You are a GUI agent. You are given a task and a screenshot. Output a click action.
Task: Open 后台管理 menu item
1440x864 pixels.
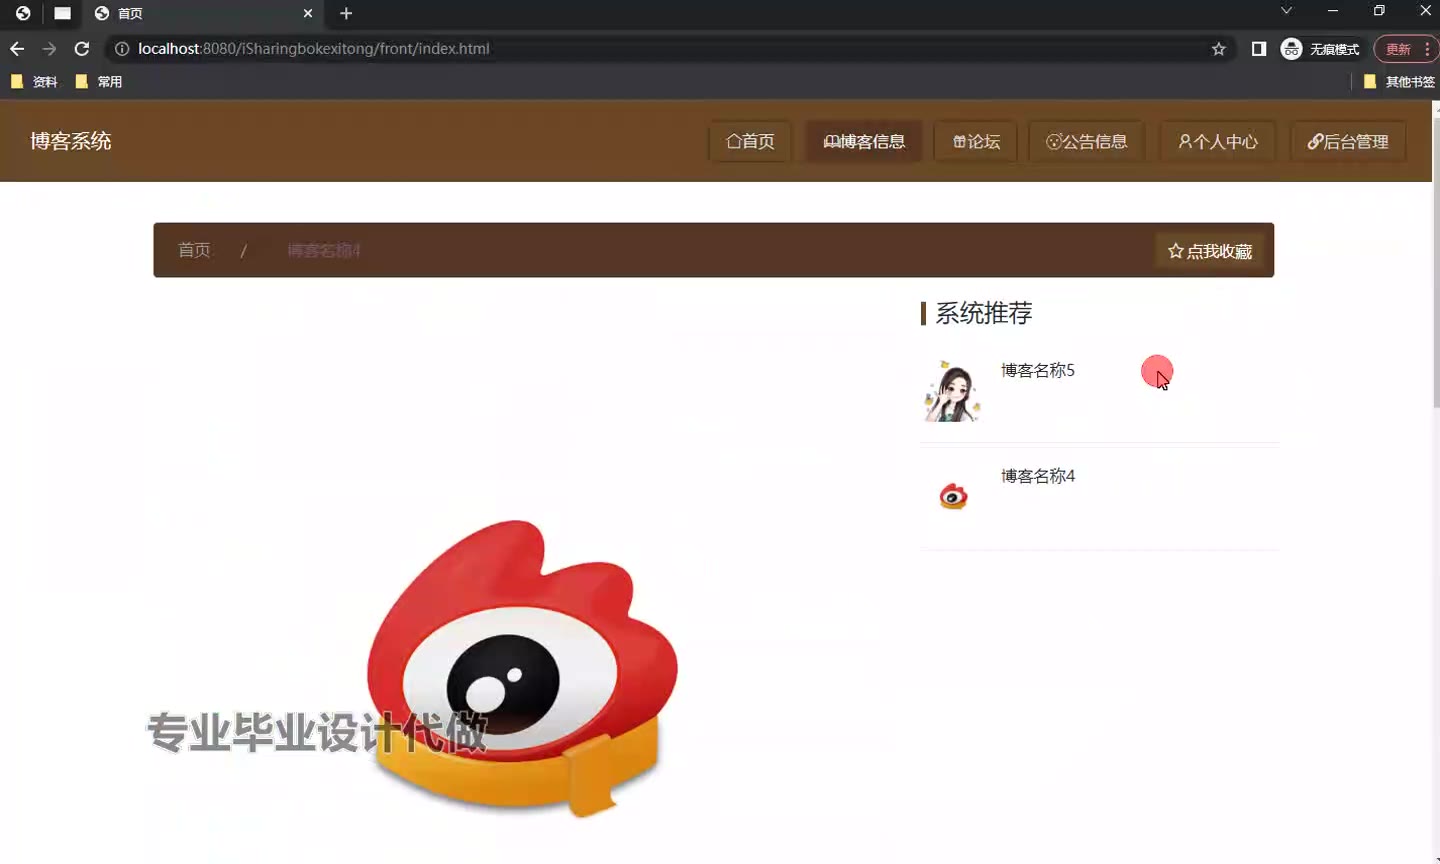(x=1348, y=141)
